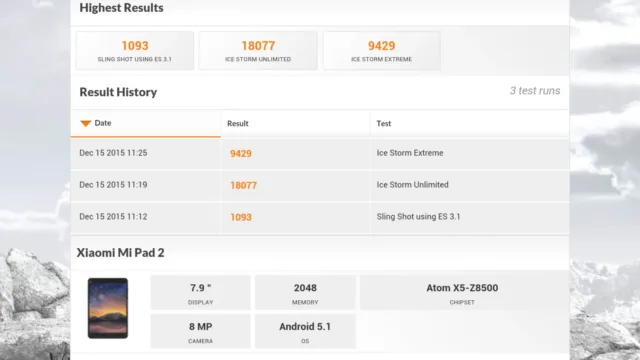The image size is (640, 360).
Task: Click the 3 test runs label
Action: click(535, 91)
